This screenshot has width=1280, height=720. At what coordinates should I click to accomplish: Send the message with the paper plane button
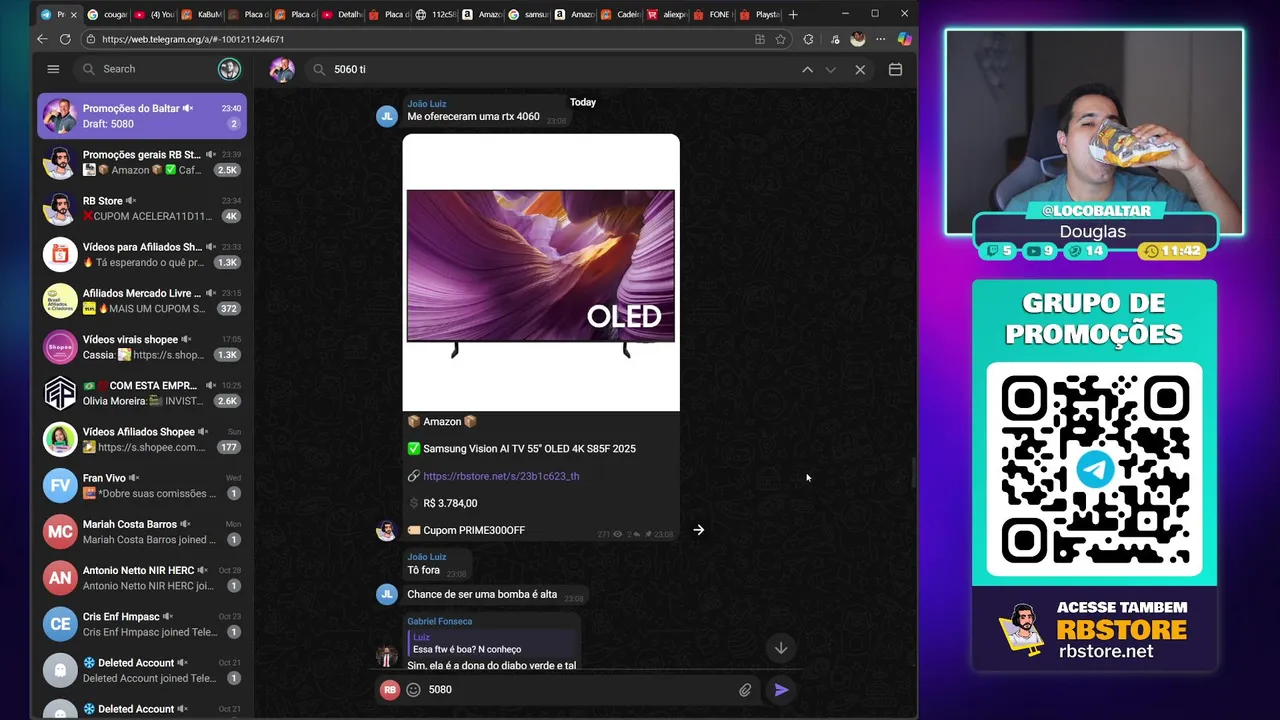(x=781, y=689)
